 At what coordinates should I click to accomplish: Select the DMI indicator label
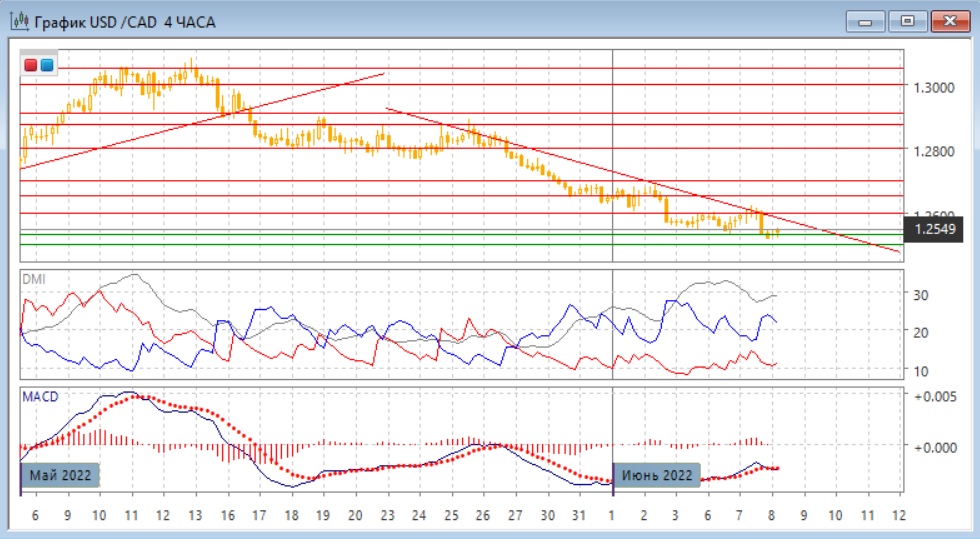[33, 279]
